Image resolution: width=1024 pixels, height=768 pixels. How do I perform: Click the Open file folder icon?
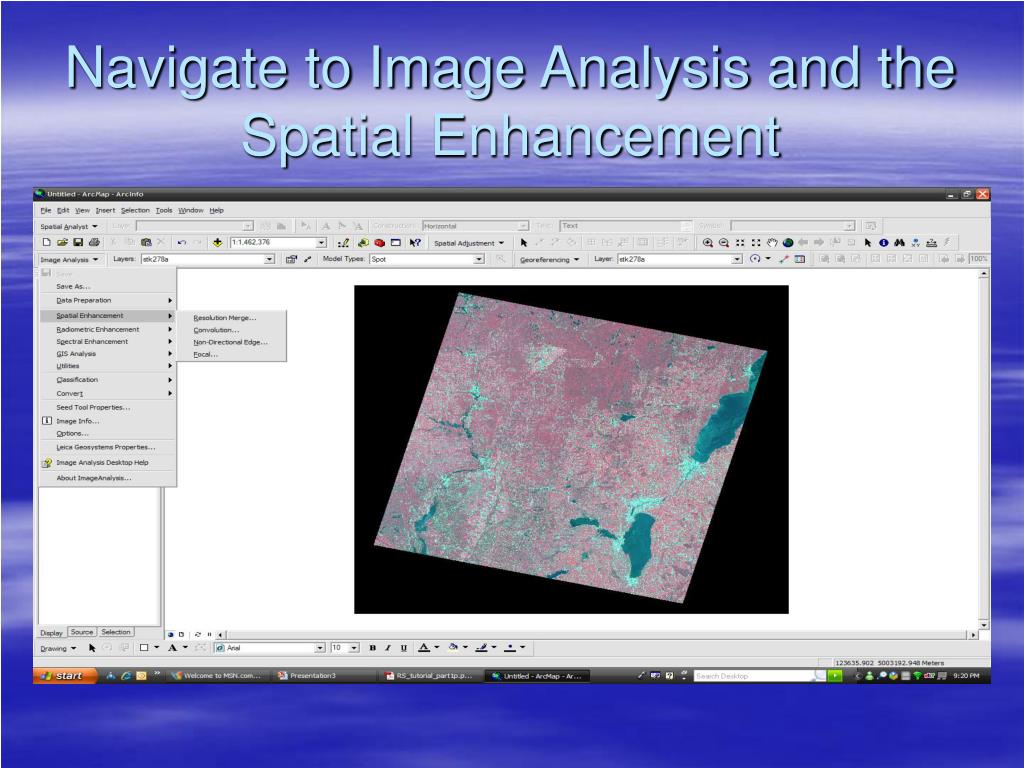click(62, 242)
